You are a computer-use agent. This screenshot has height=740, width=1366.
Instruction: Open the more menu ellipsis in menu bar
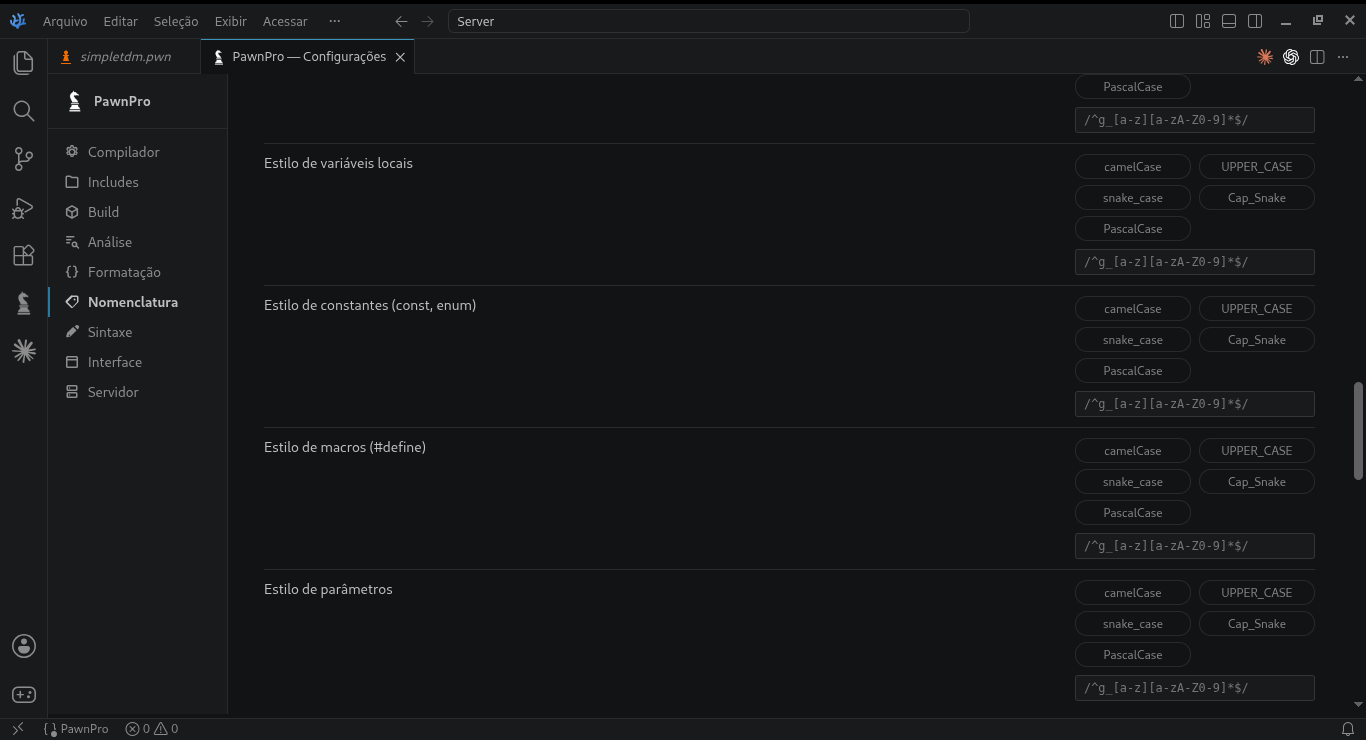pyautogui.click(x=334, y=21)
